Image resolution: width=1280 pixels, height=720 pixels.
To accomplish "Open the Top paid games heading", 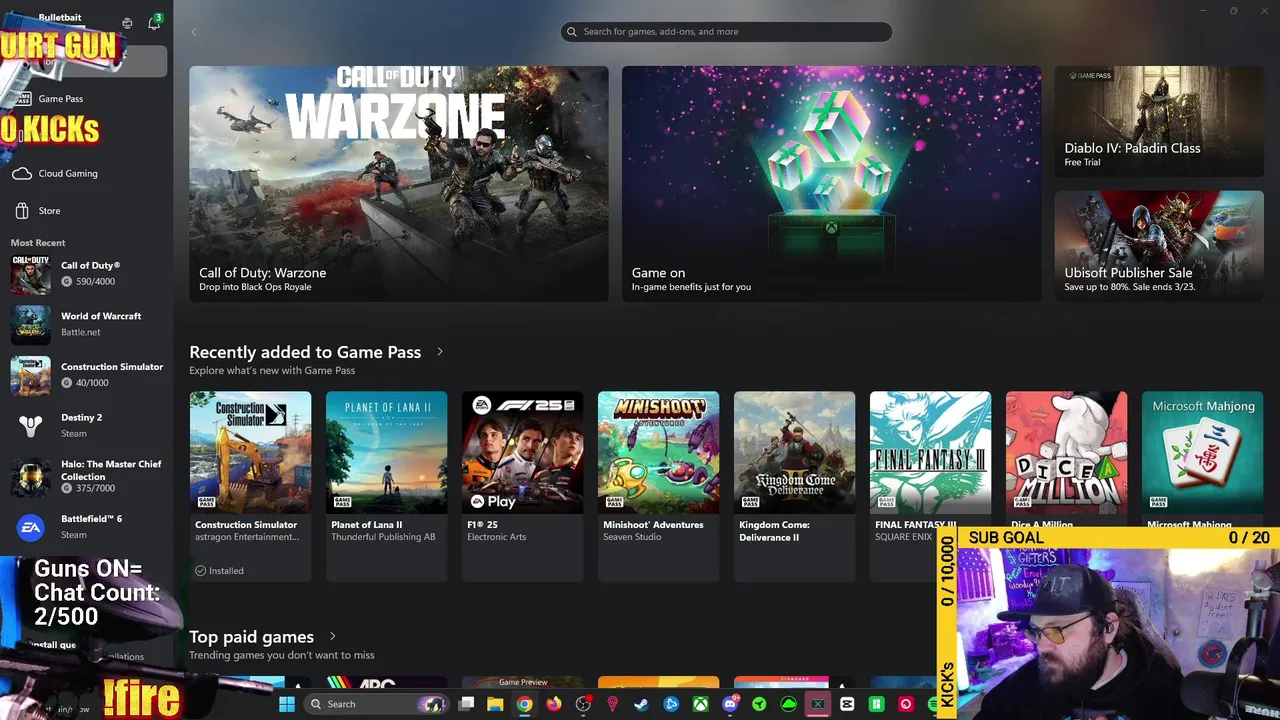I will [251, 637].
